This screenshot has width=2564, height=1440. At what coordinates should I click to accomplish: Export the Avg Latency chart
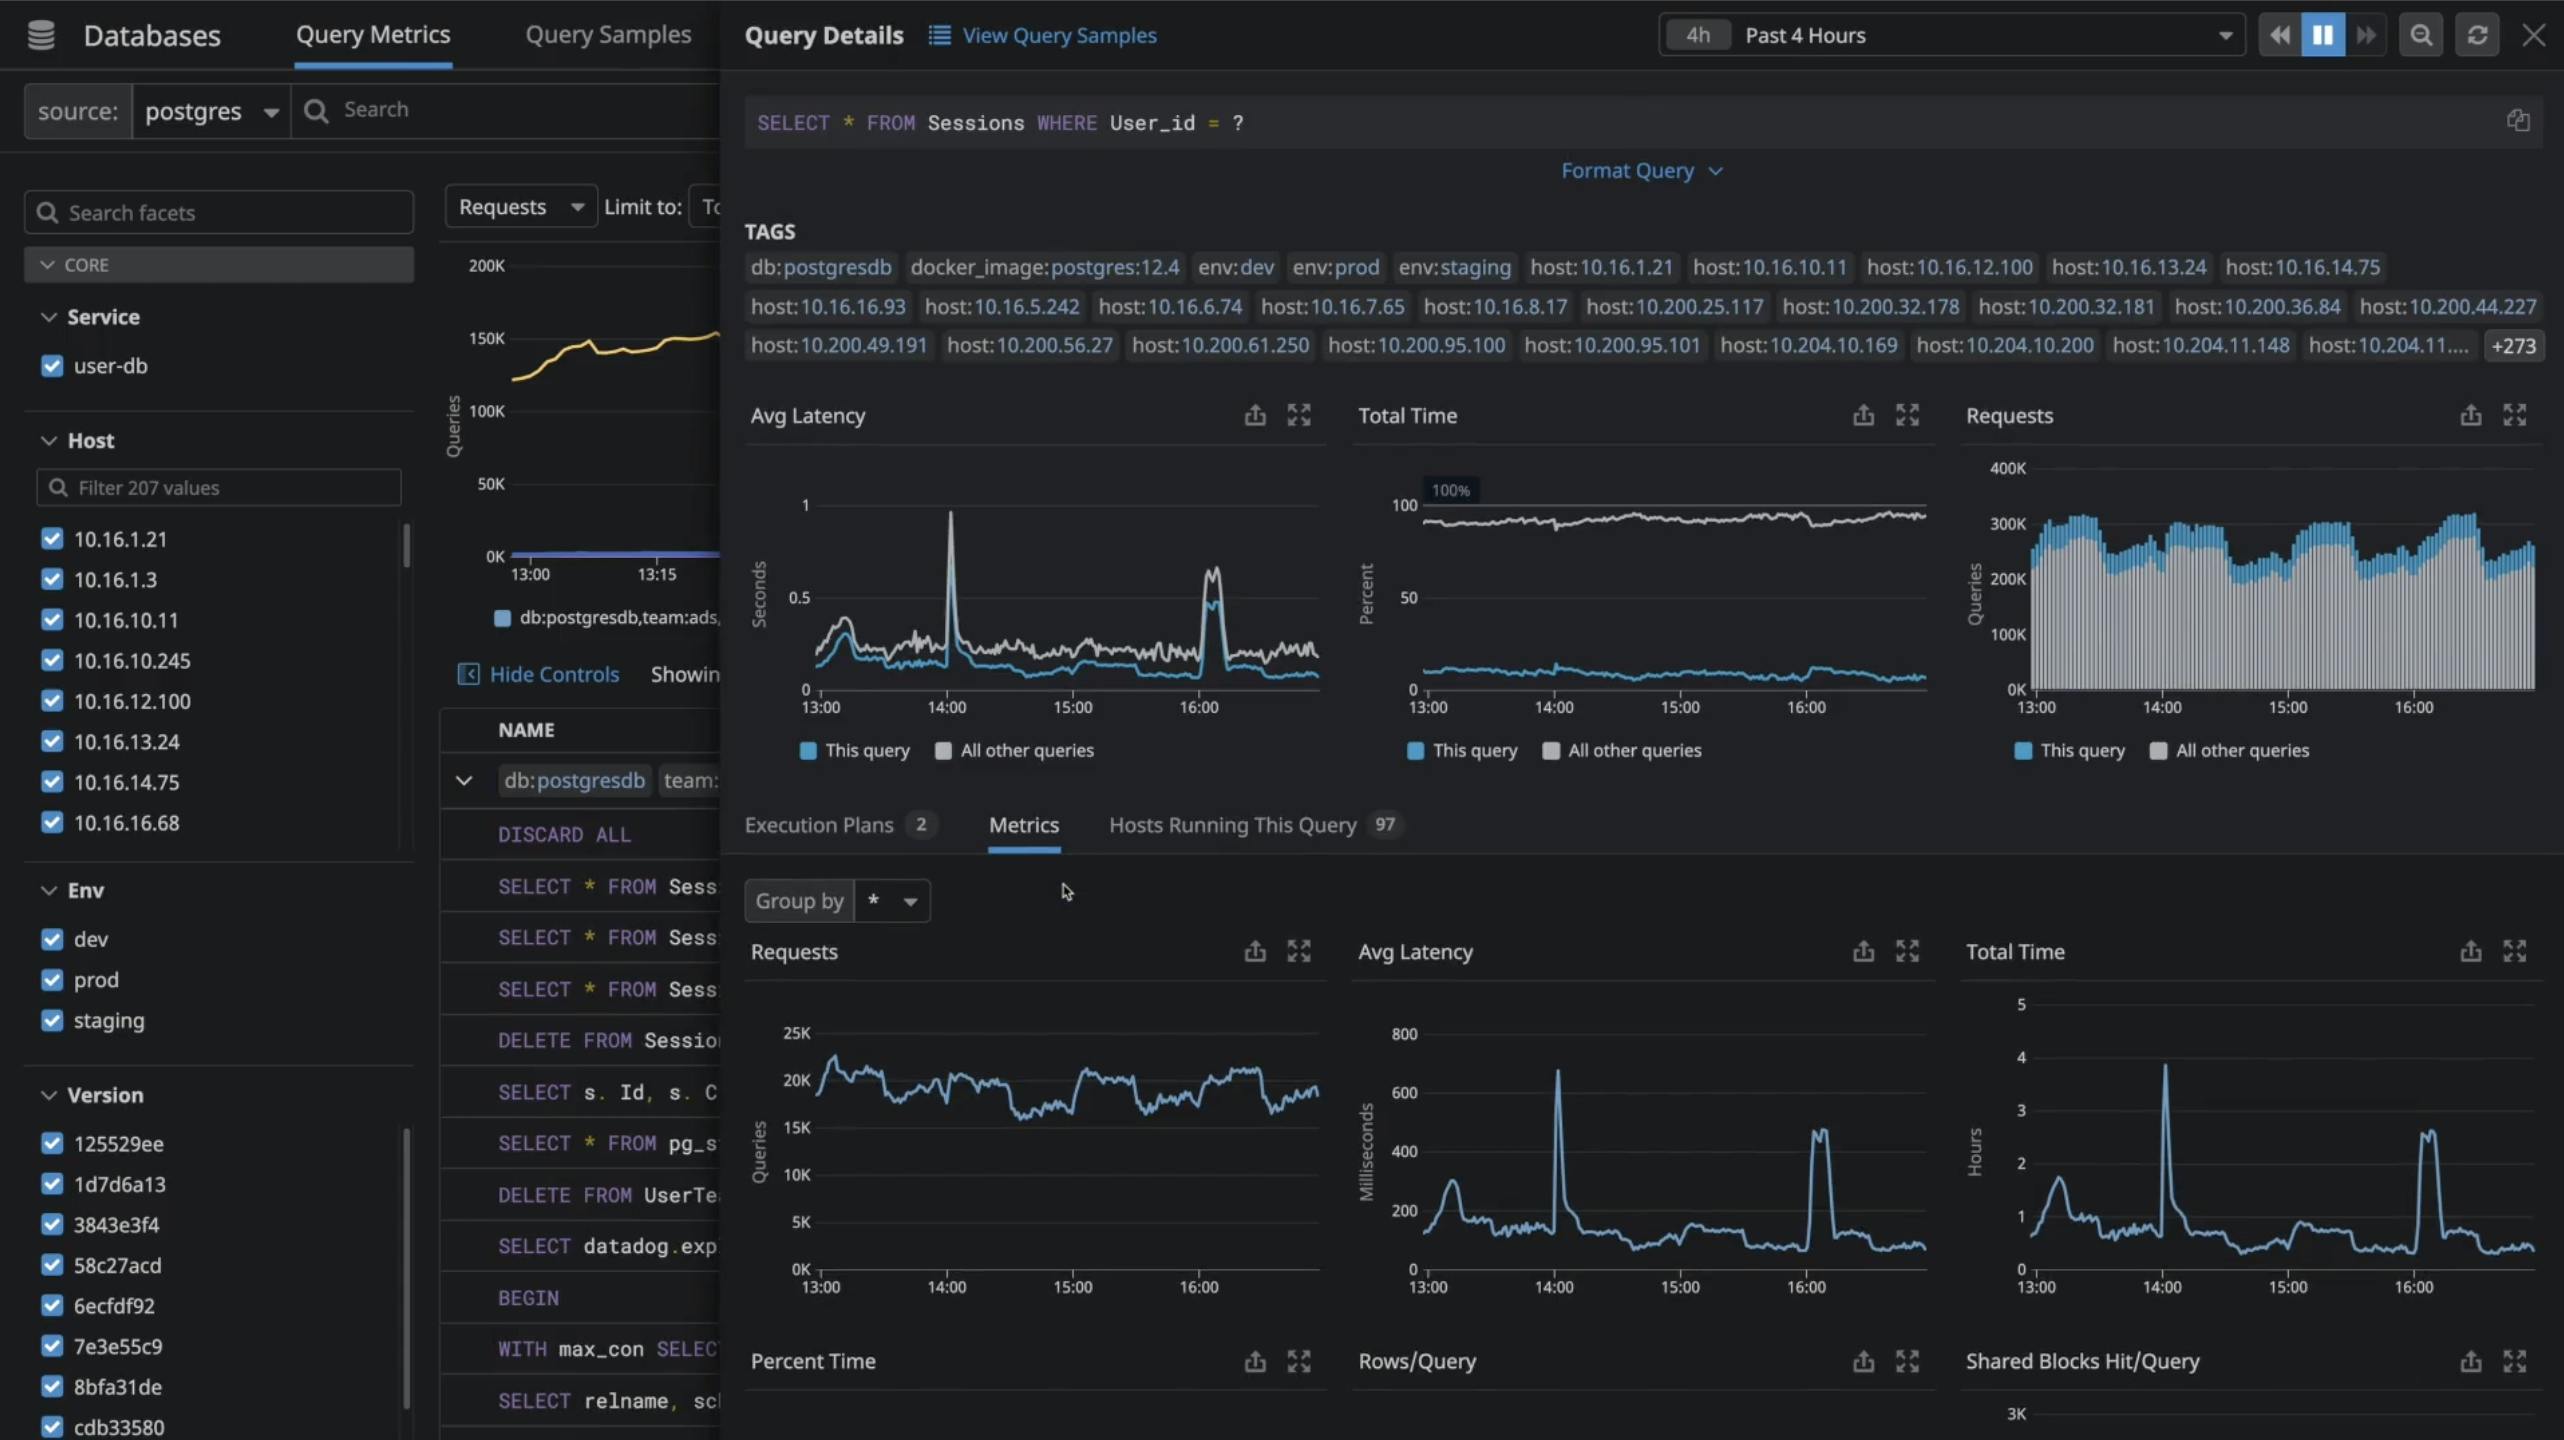tap(1253, 415)
